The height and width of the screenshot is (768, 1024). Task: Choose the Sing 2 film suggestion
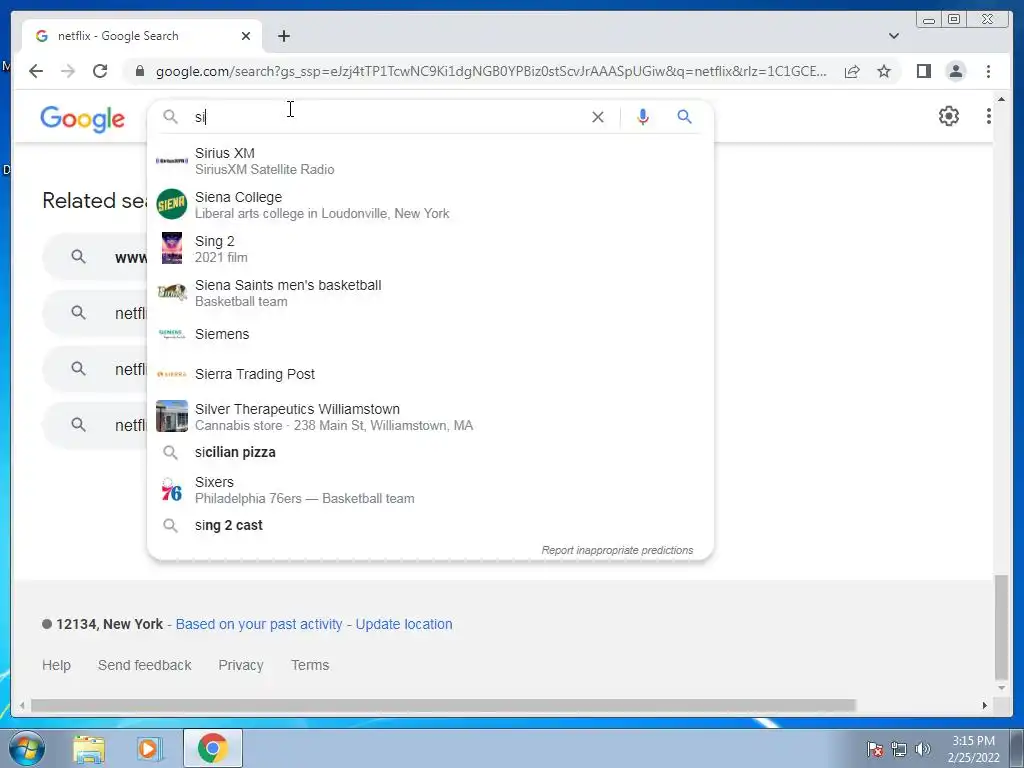(x=430, y=249)
